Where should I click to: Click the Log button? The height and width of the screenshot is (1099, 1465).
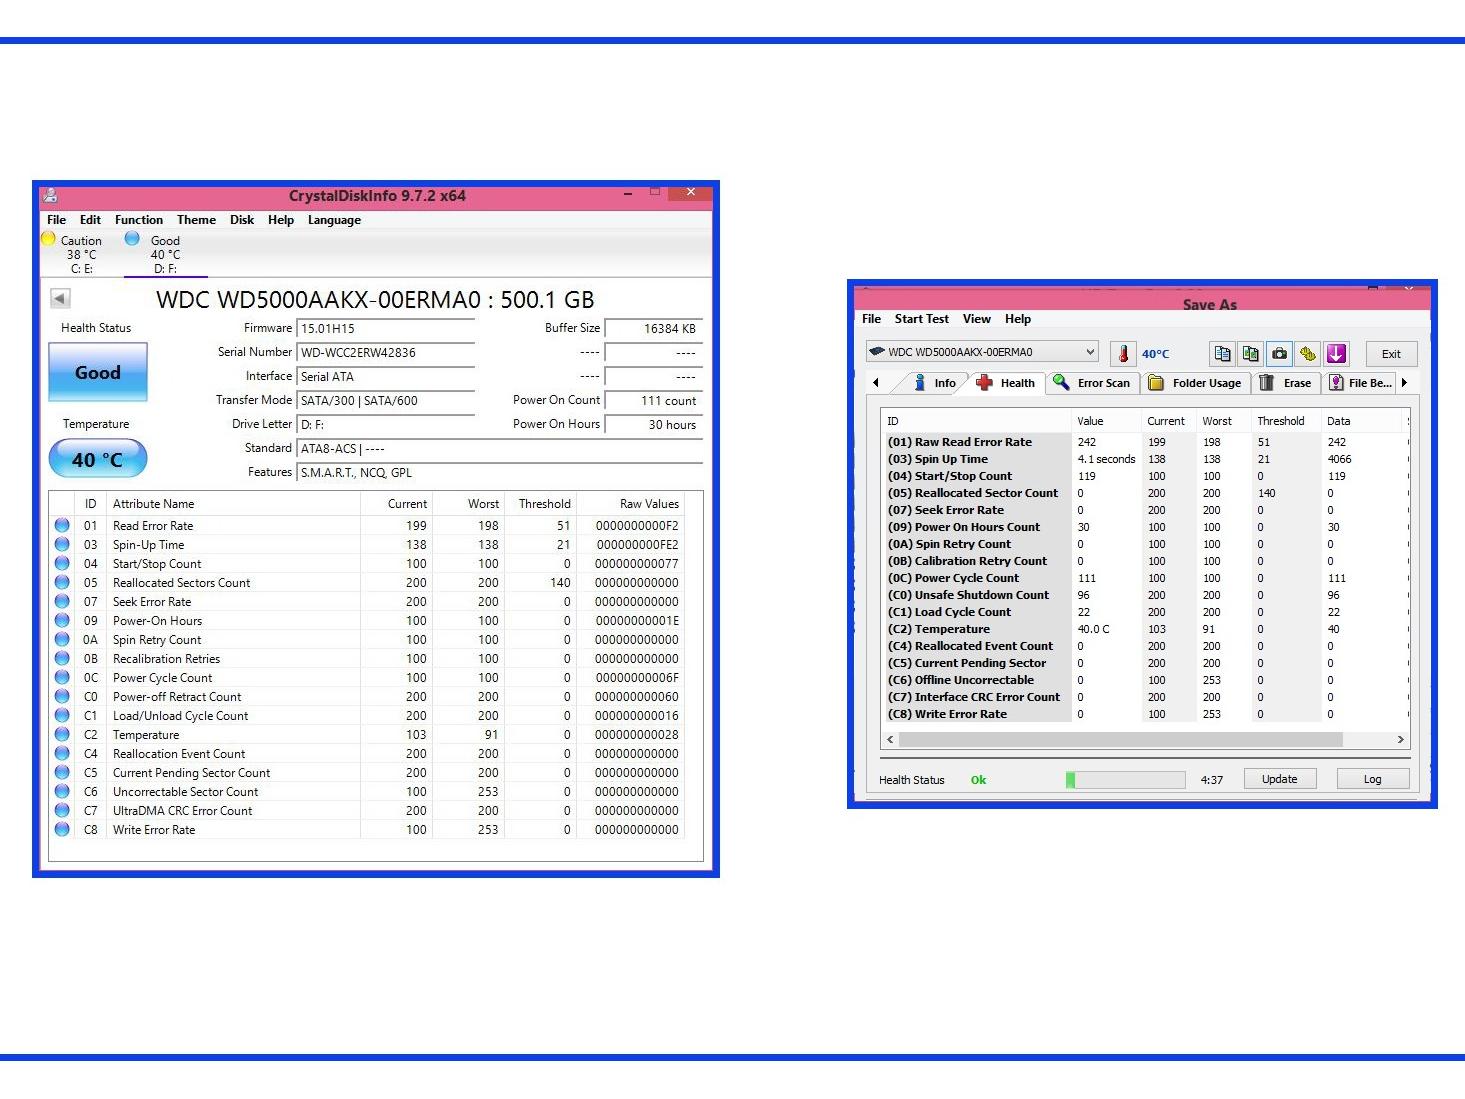[1372, 779]
